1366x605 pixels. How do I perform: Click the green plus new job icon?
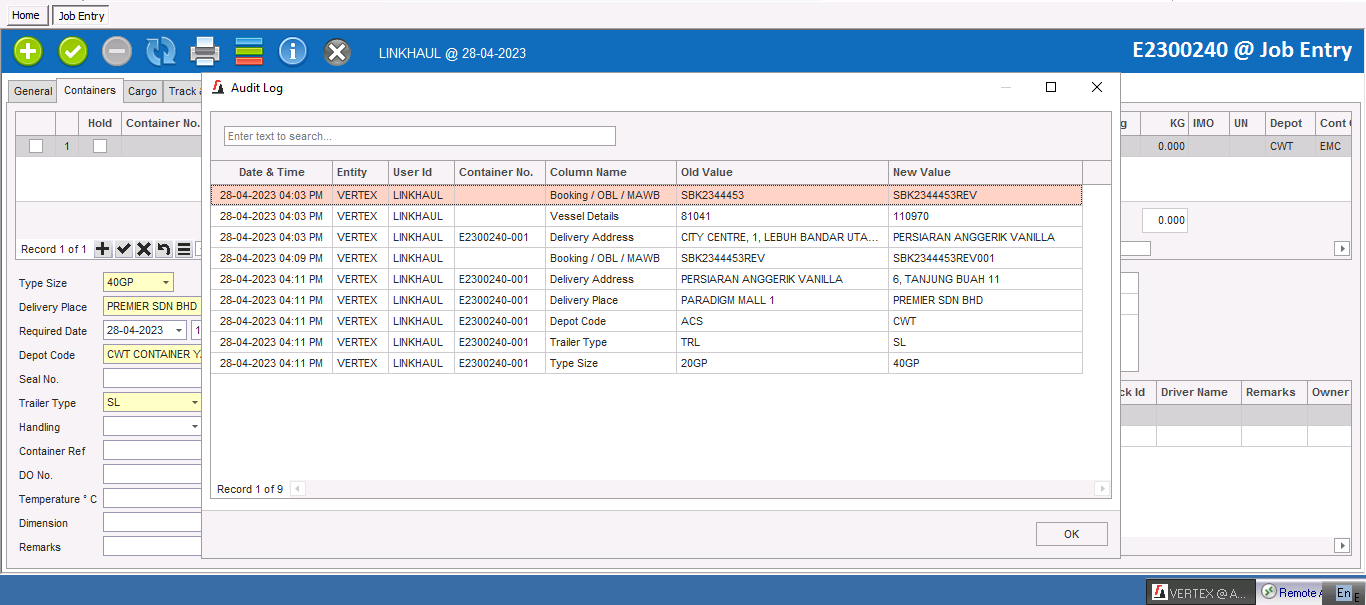28,51
